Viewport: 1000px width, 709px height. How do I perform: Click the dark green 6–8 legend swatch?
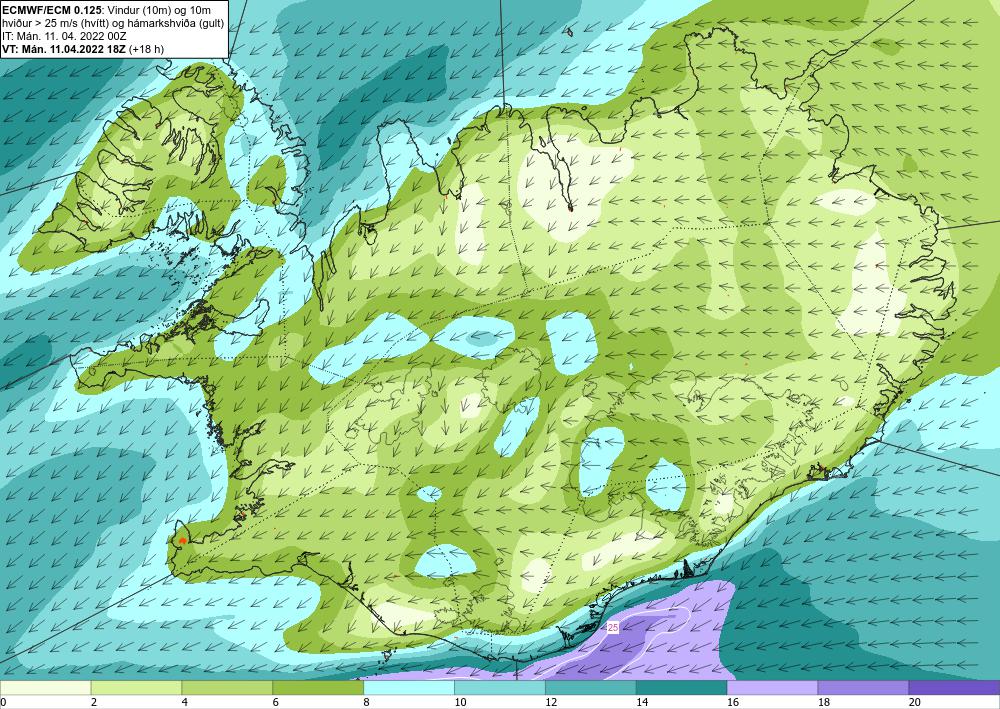(x=318, y=687)
